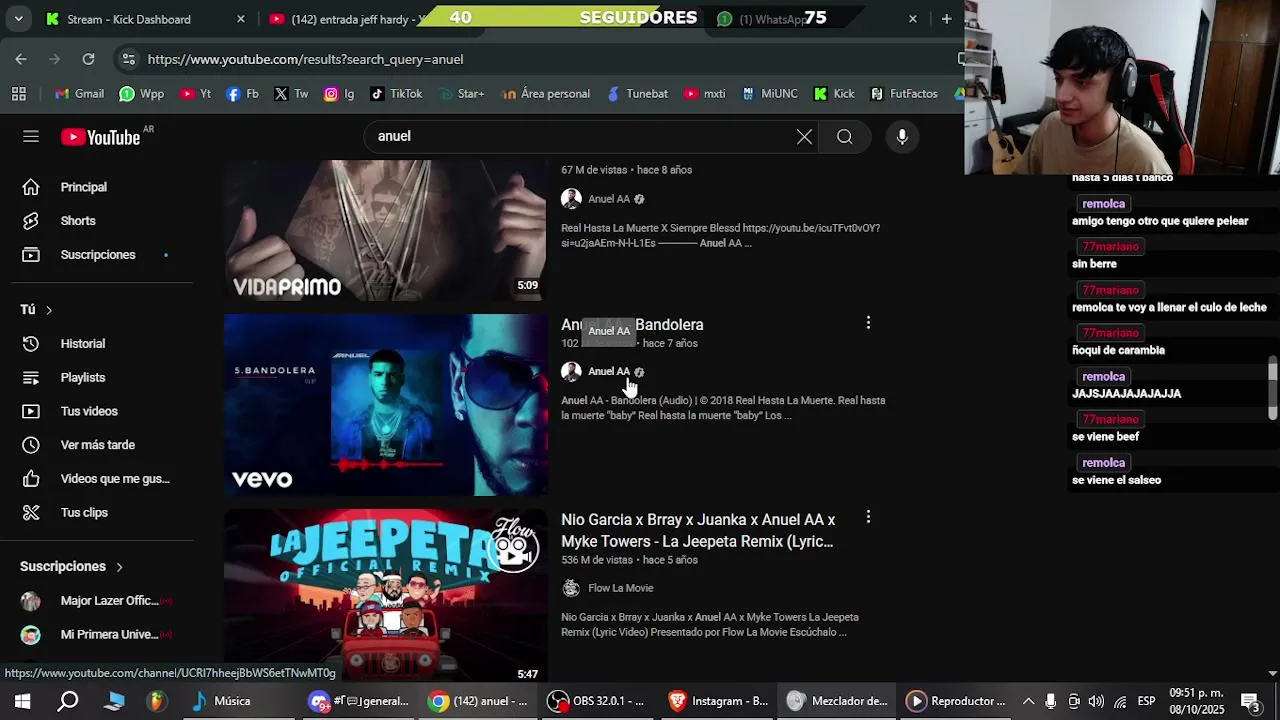Open the mxti bookmark

705,94
